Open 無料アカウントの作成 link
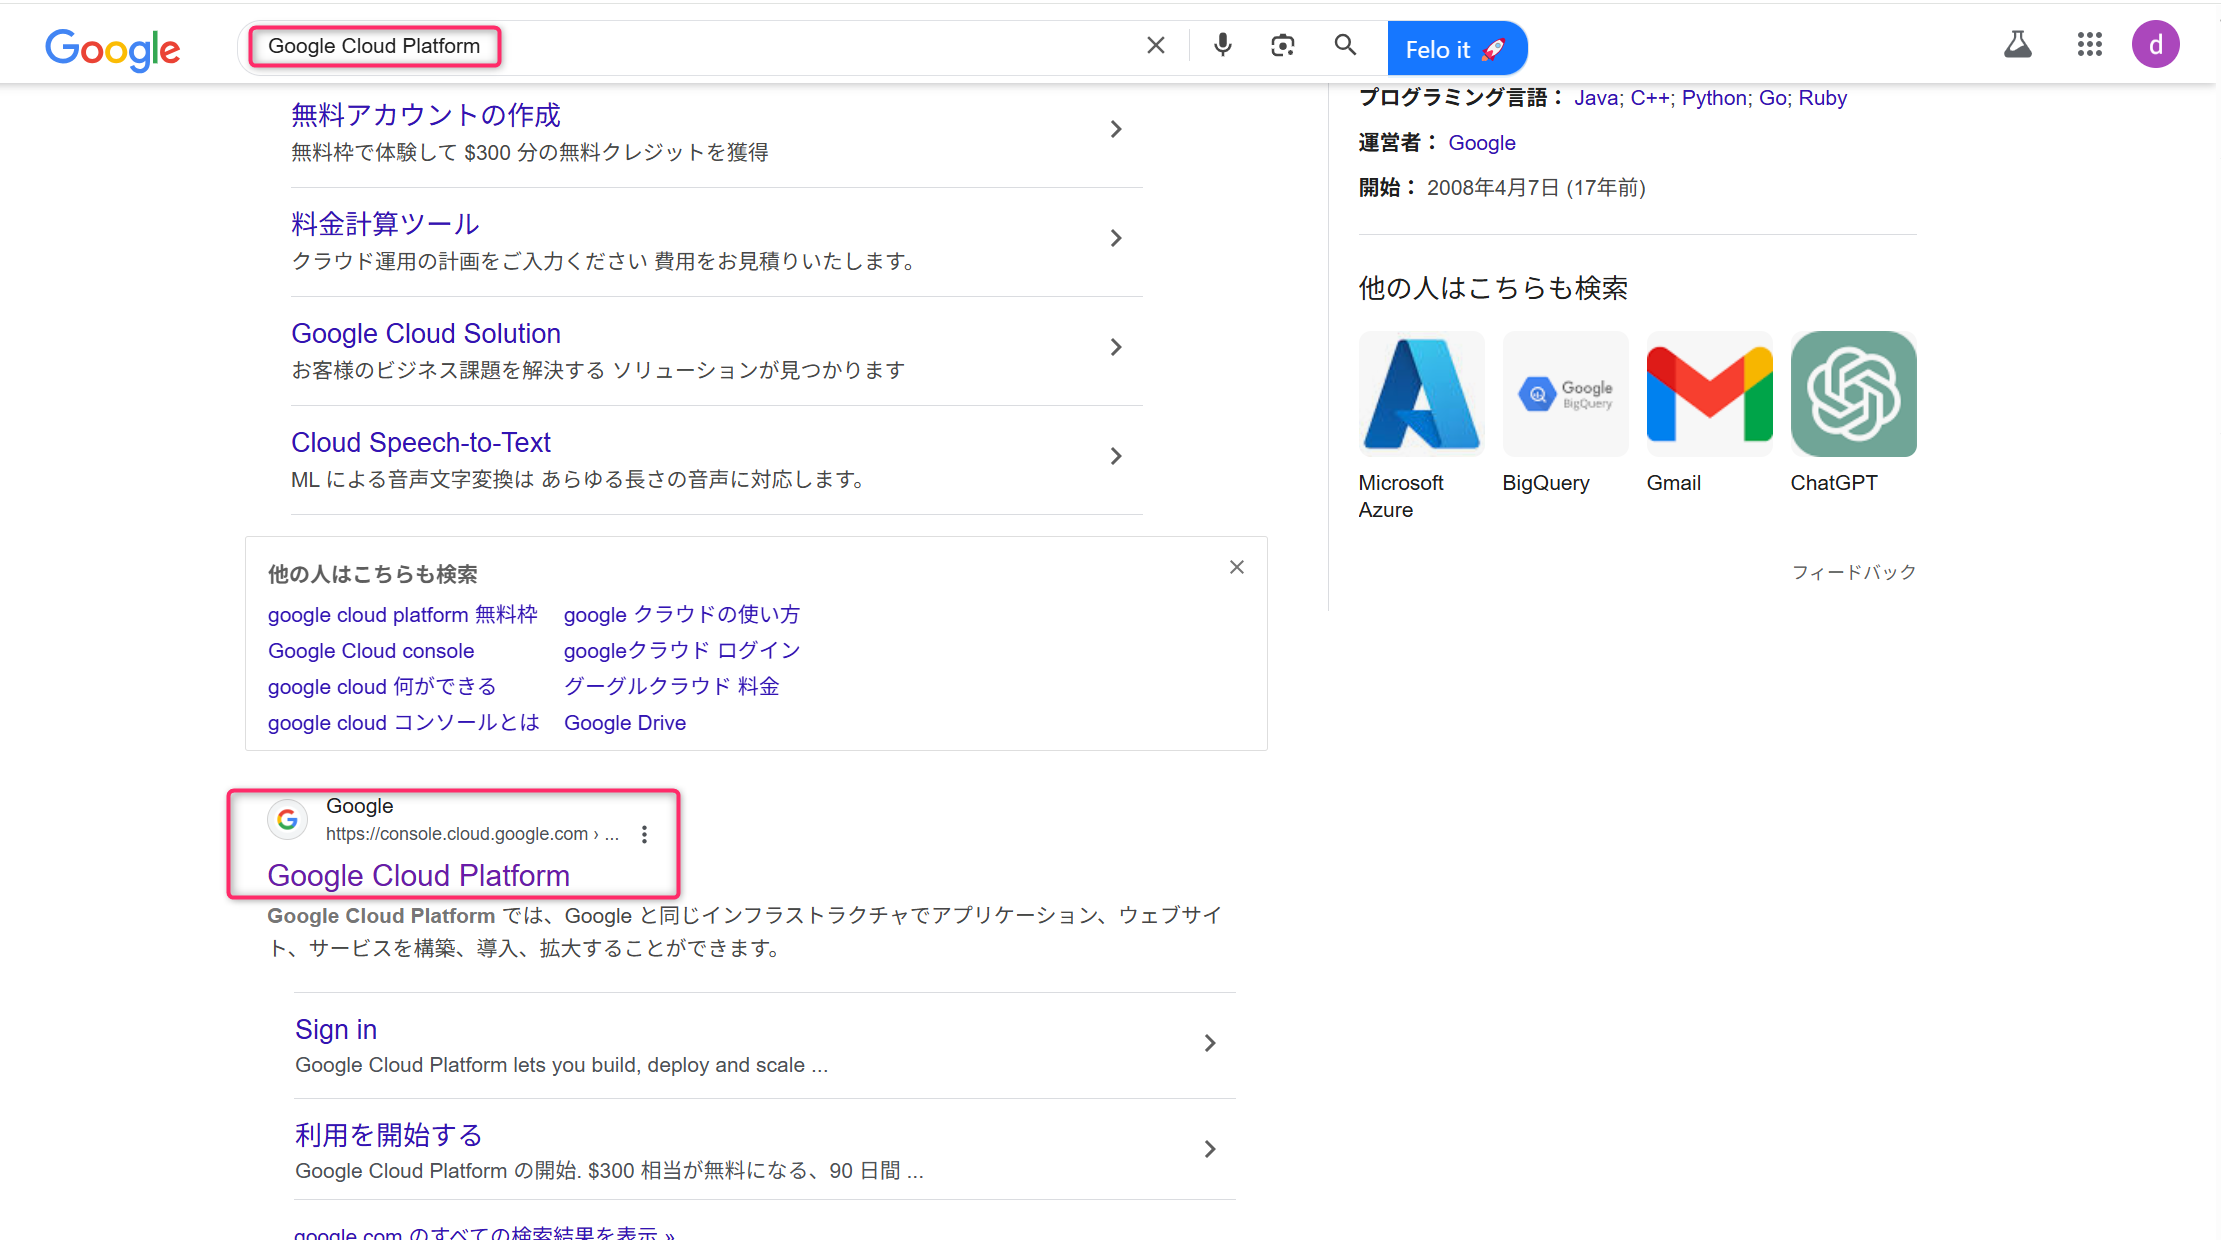 (426, 115)
